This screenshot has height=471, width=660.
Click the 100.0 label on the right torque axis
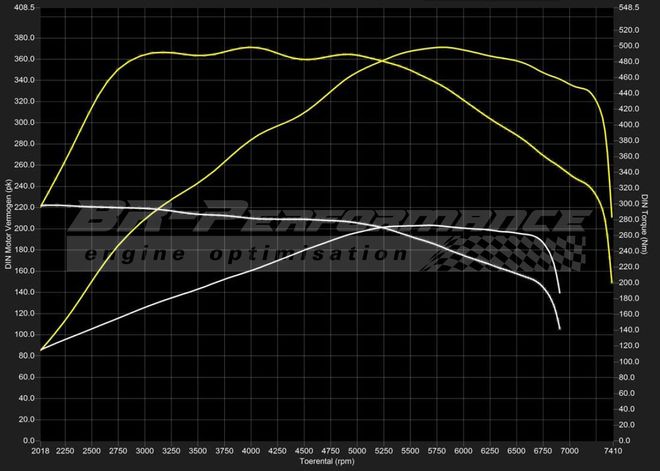[629, 361]
